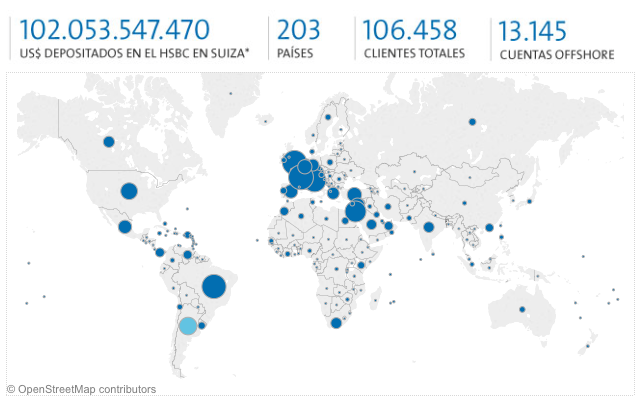Screen dimensions: 642x402
Task: Click the light blue Argentina bubble
Action: [188, 326]
